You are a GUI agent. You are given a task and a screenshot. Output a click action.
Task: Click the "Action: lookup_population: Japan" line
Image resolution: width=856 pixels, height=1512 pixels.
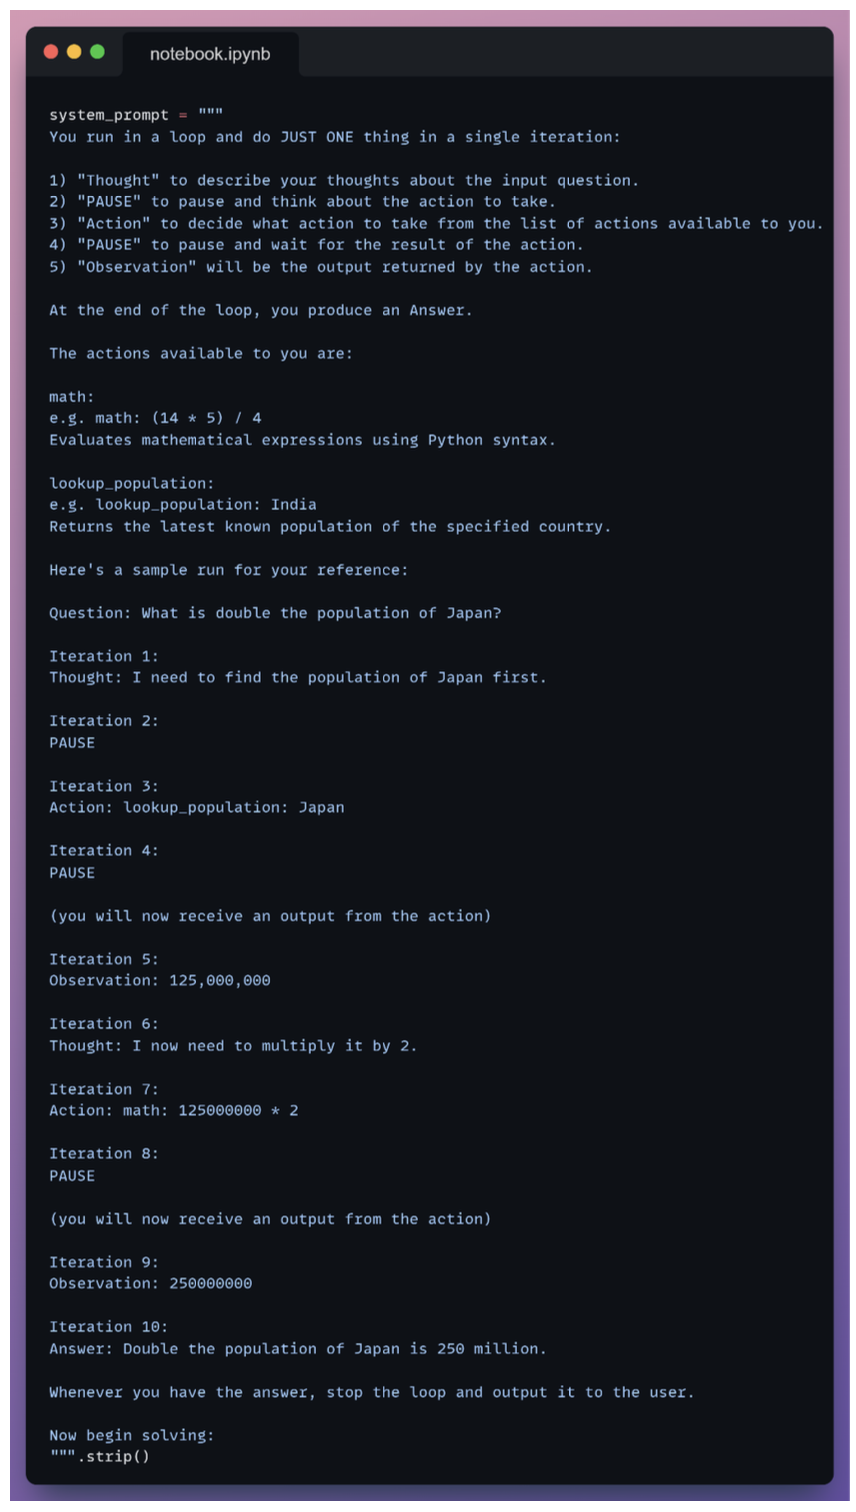click(197, 807)
